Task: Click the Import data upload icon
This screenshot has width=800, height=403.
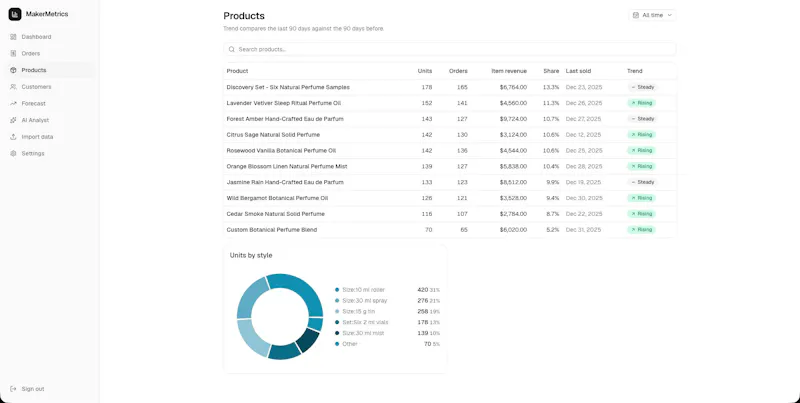Action: pos(13,137)
